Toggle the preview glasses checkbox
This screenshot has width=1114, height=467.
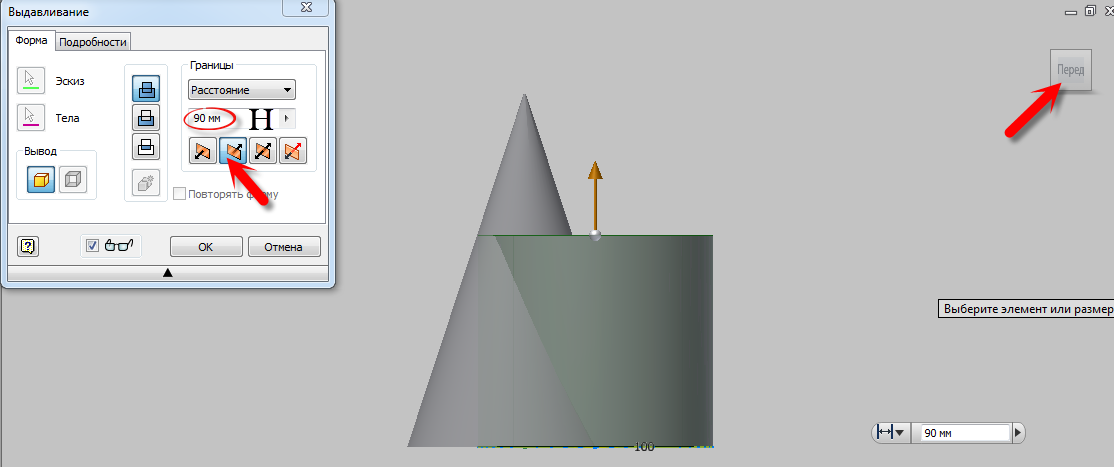click(x=93, y=246)
